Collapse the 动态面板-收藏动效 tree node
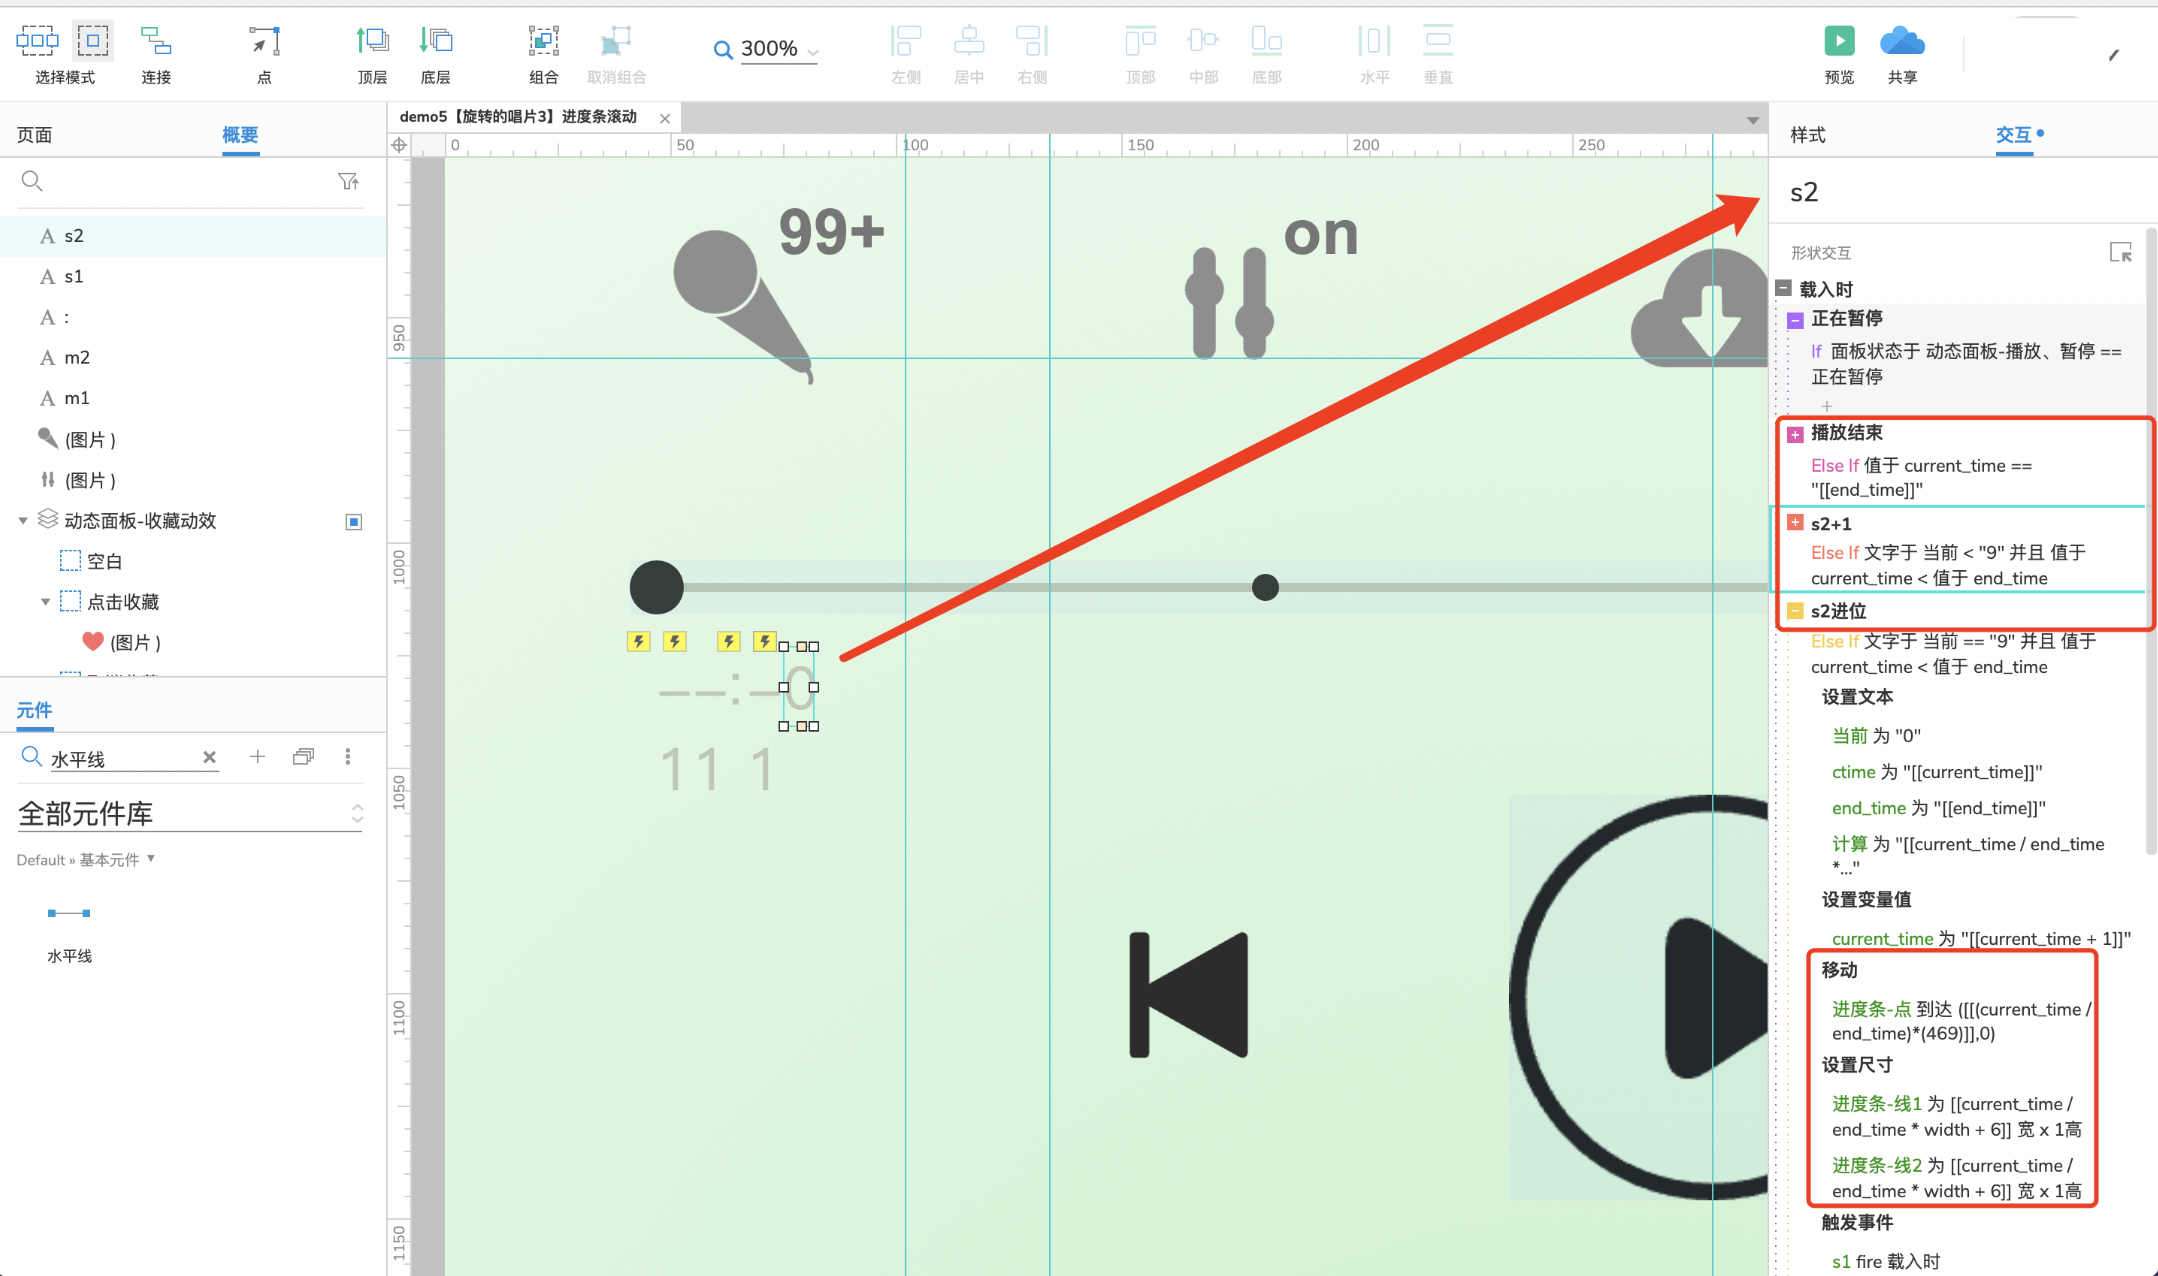Screen dimensions: 2158x1276 (x=22, y=521)
